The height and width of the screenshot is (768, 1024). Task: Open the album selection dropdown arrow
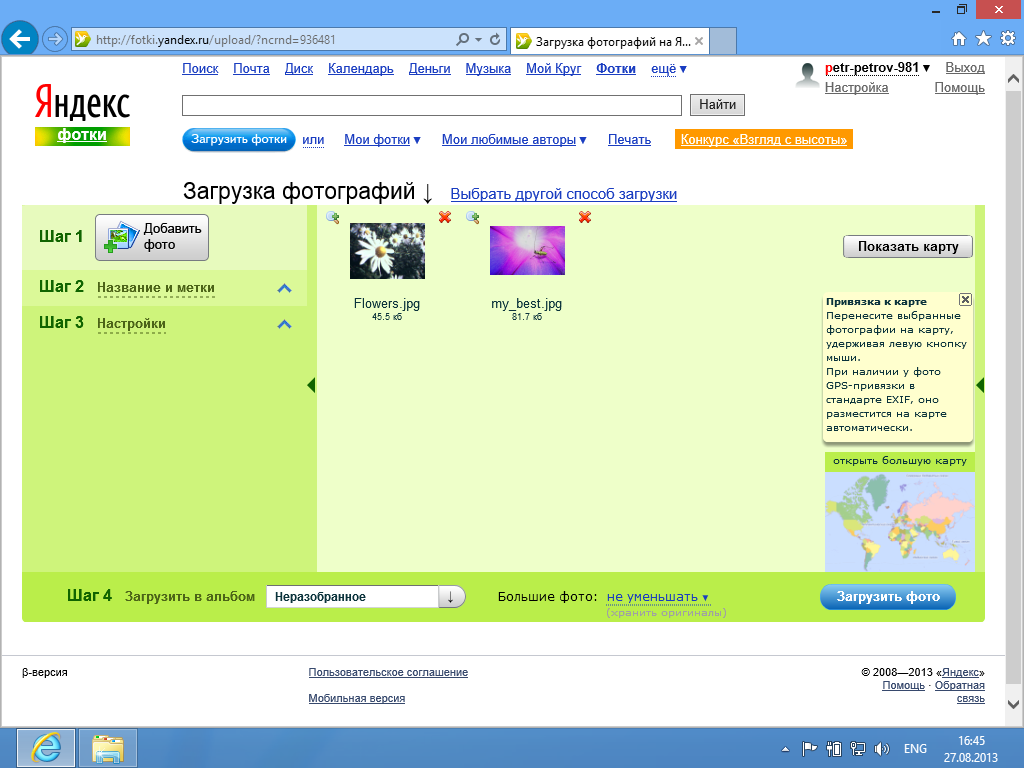pos(451,597)
